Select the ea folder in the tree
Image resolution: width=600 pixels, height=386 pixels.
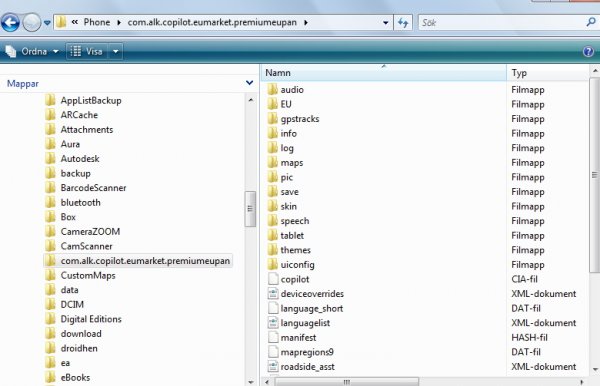pos(65,363)
